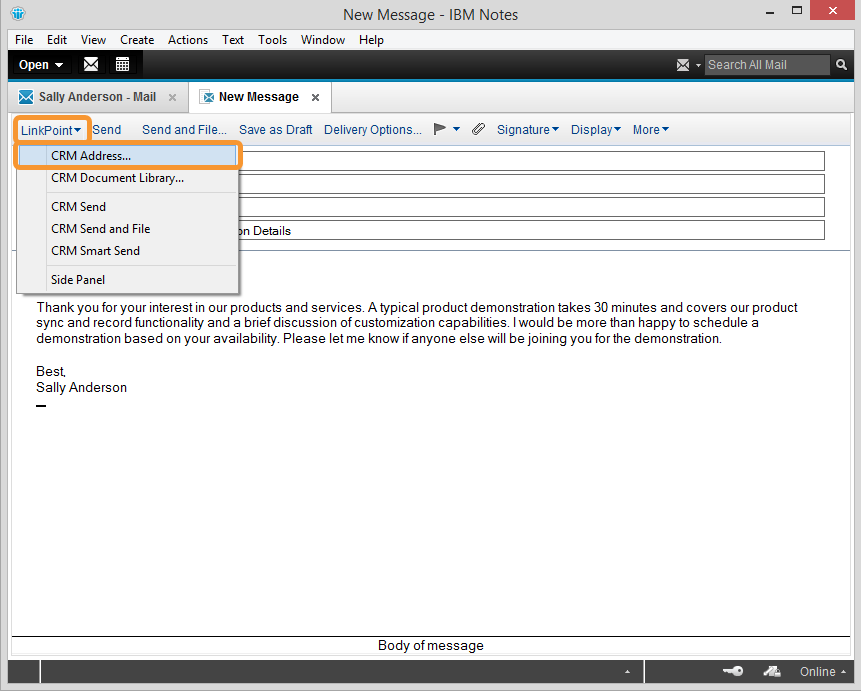Click Send and File... button
The width and height of the screenshot is (861, 691).
[x=184, y=130]
